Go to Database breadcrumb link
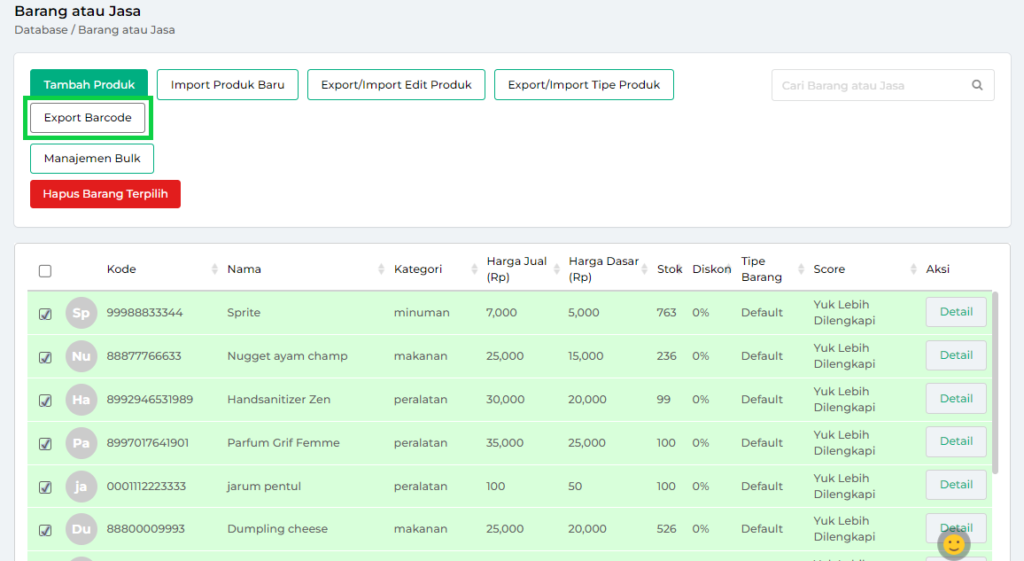 click(40, 30)
